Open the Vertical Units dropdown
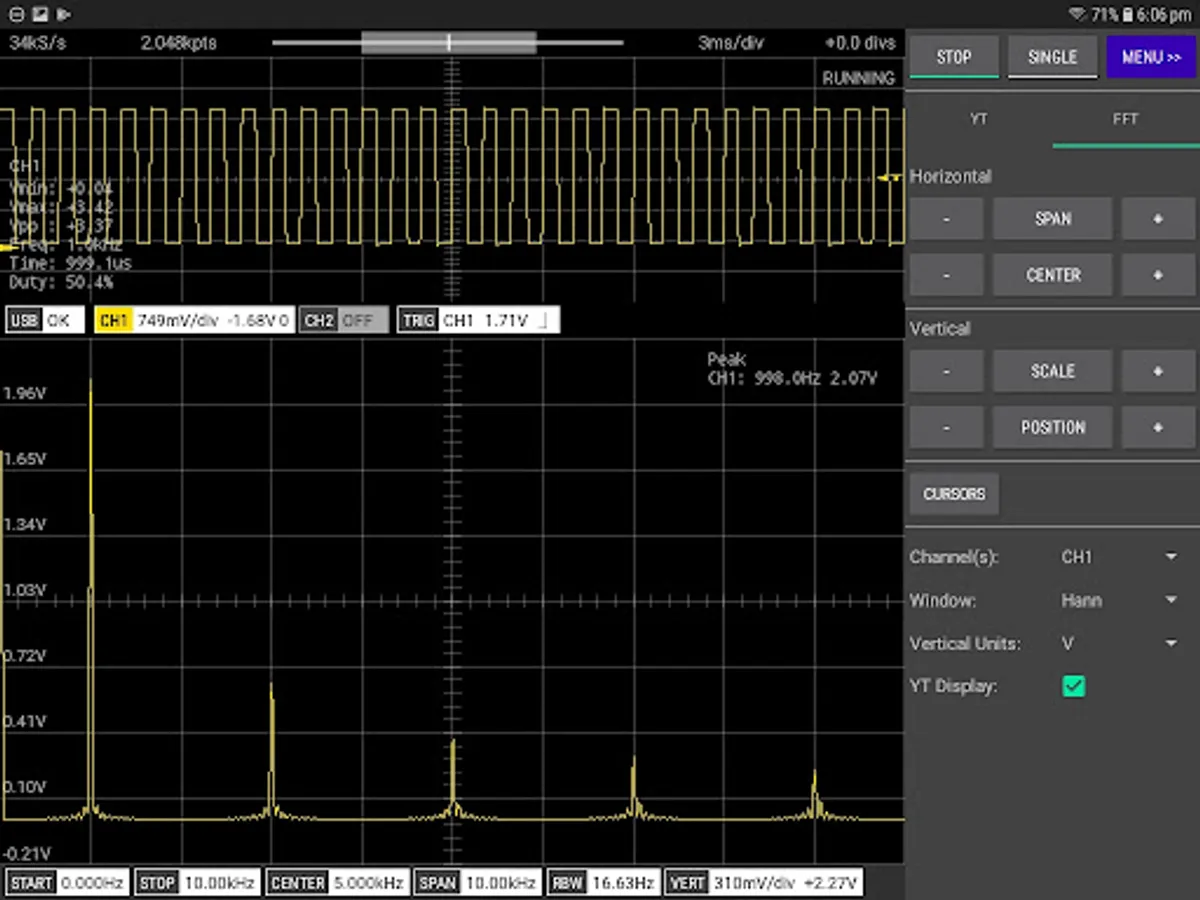 [x=1118, y=644]
